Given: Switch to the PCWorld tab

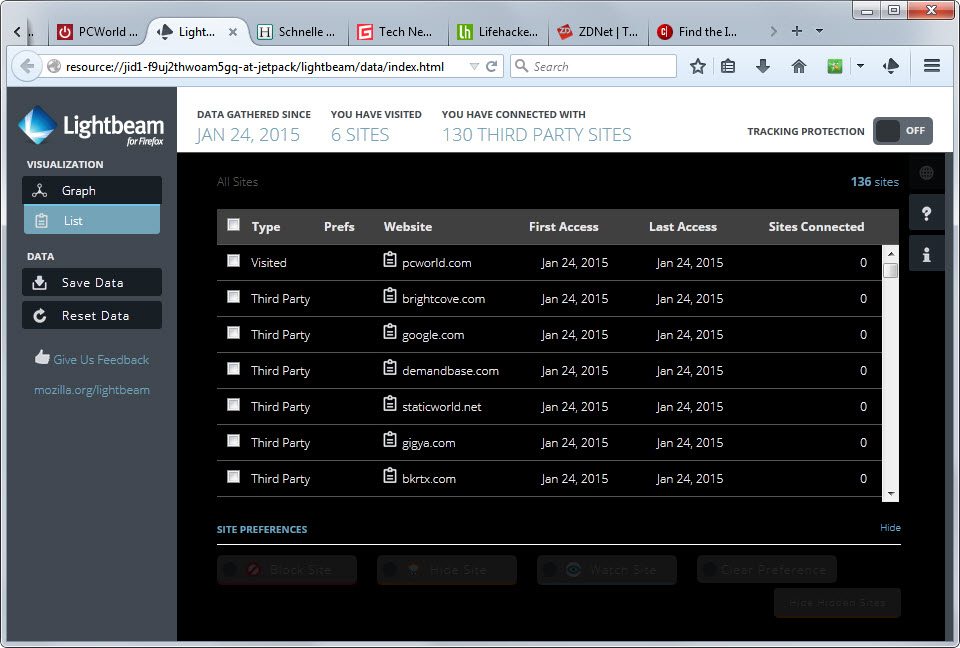Looking at the screenshot, I should pyautogui.click(x=99, y=32).
